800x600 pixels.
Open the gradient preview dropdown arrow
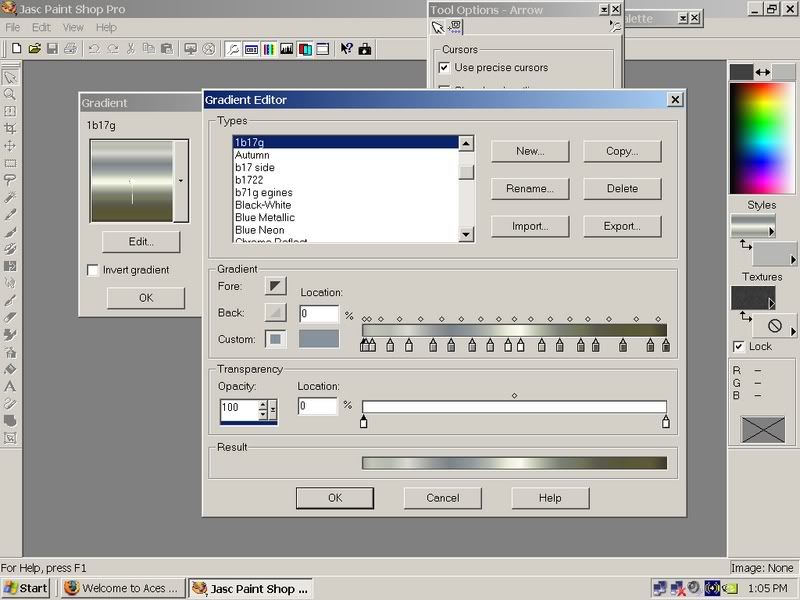(x=181, y=181)
